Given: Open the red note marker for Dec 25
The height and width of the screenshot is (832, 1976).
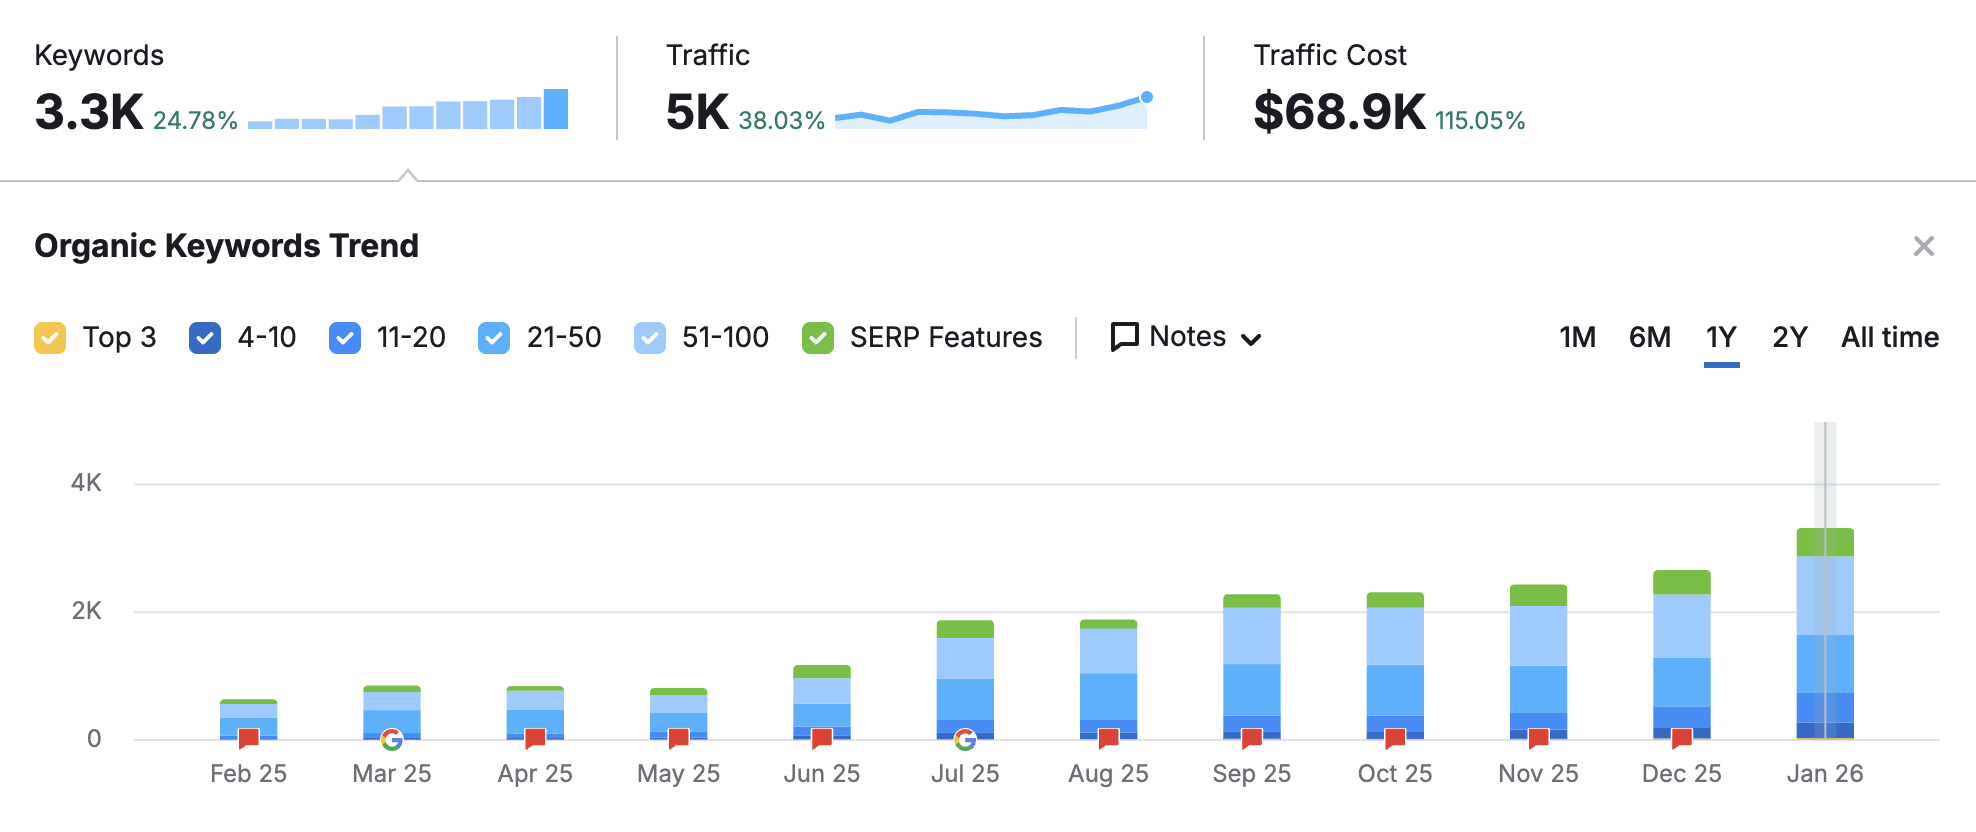Looking at the screenshot, I should tap(1682, 739).
